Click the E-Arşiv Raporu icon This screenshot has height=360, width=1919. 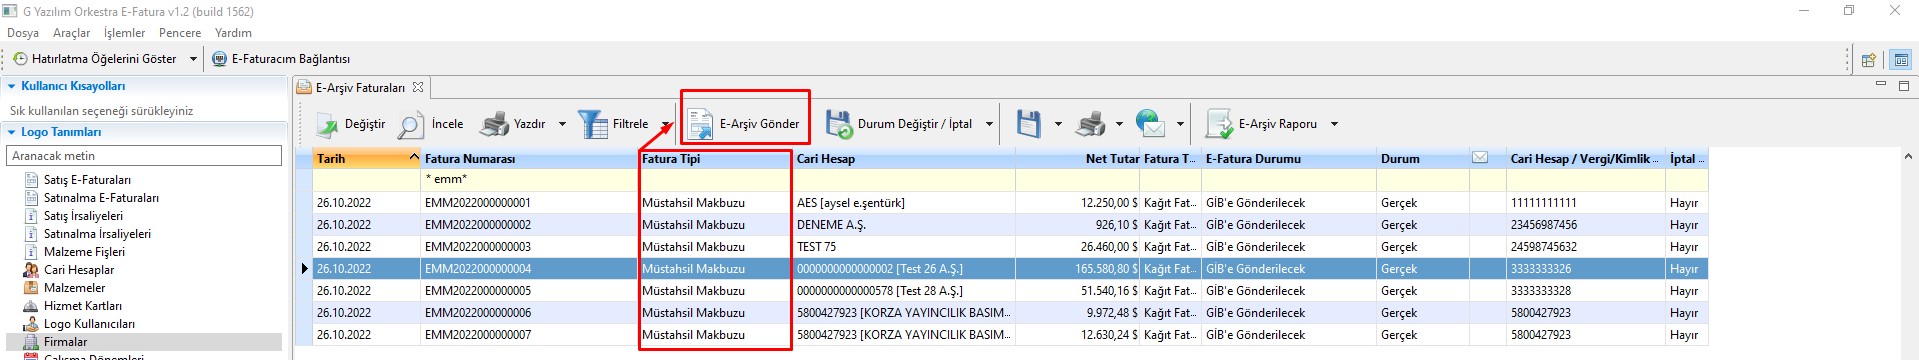coord(1219,124)
